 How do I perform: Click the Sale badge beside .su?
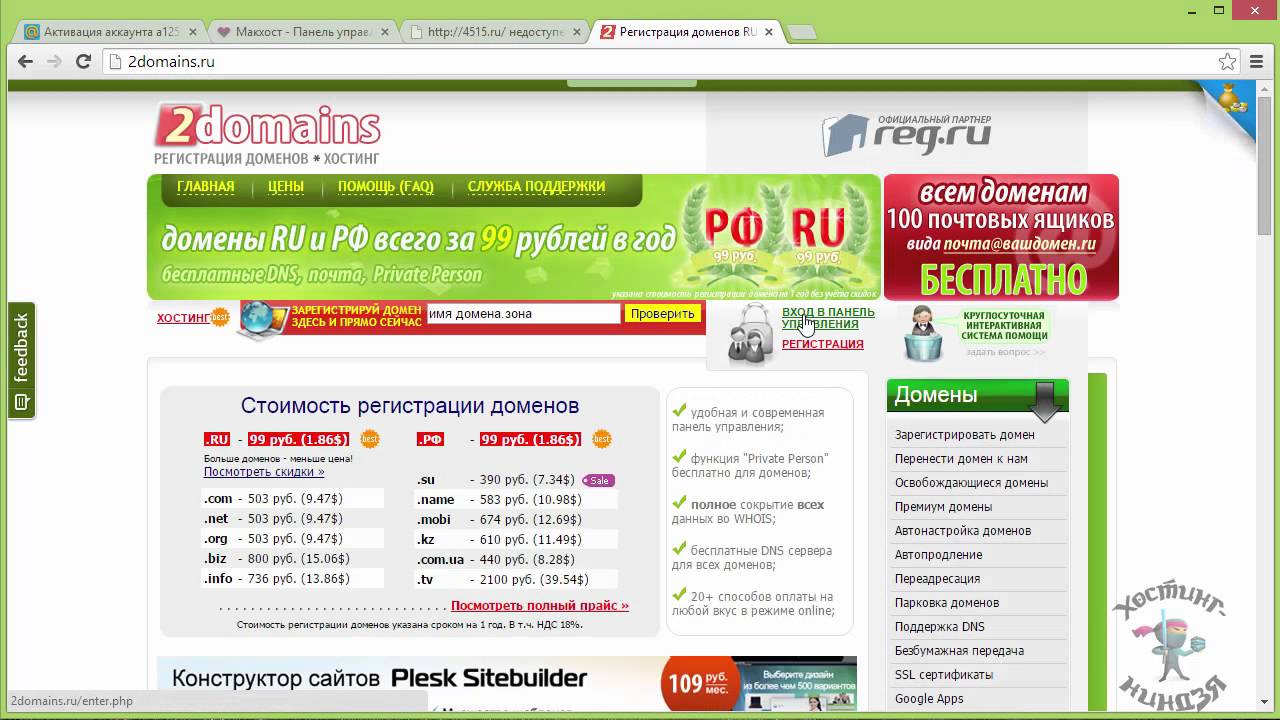click(x=597, y=480)
